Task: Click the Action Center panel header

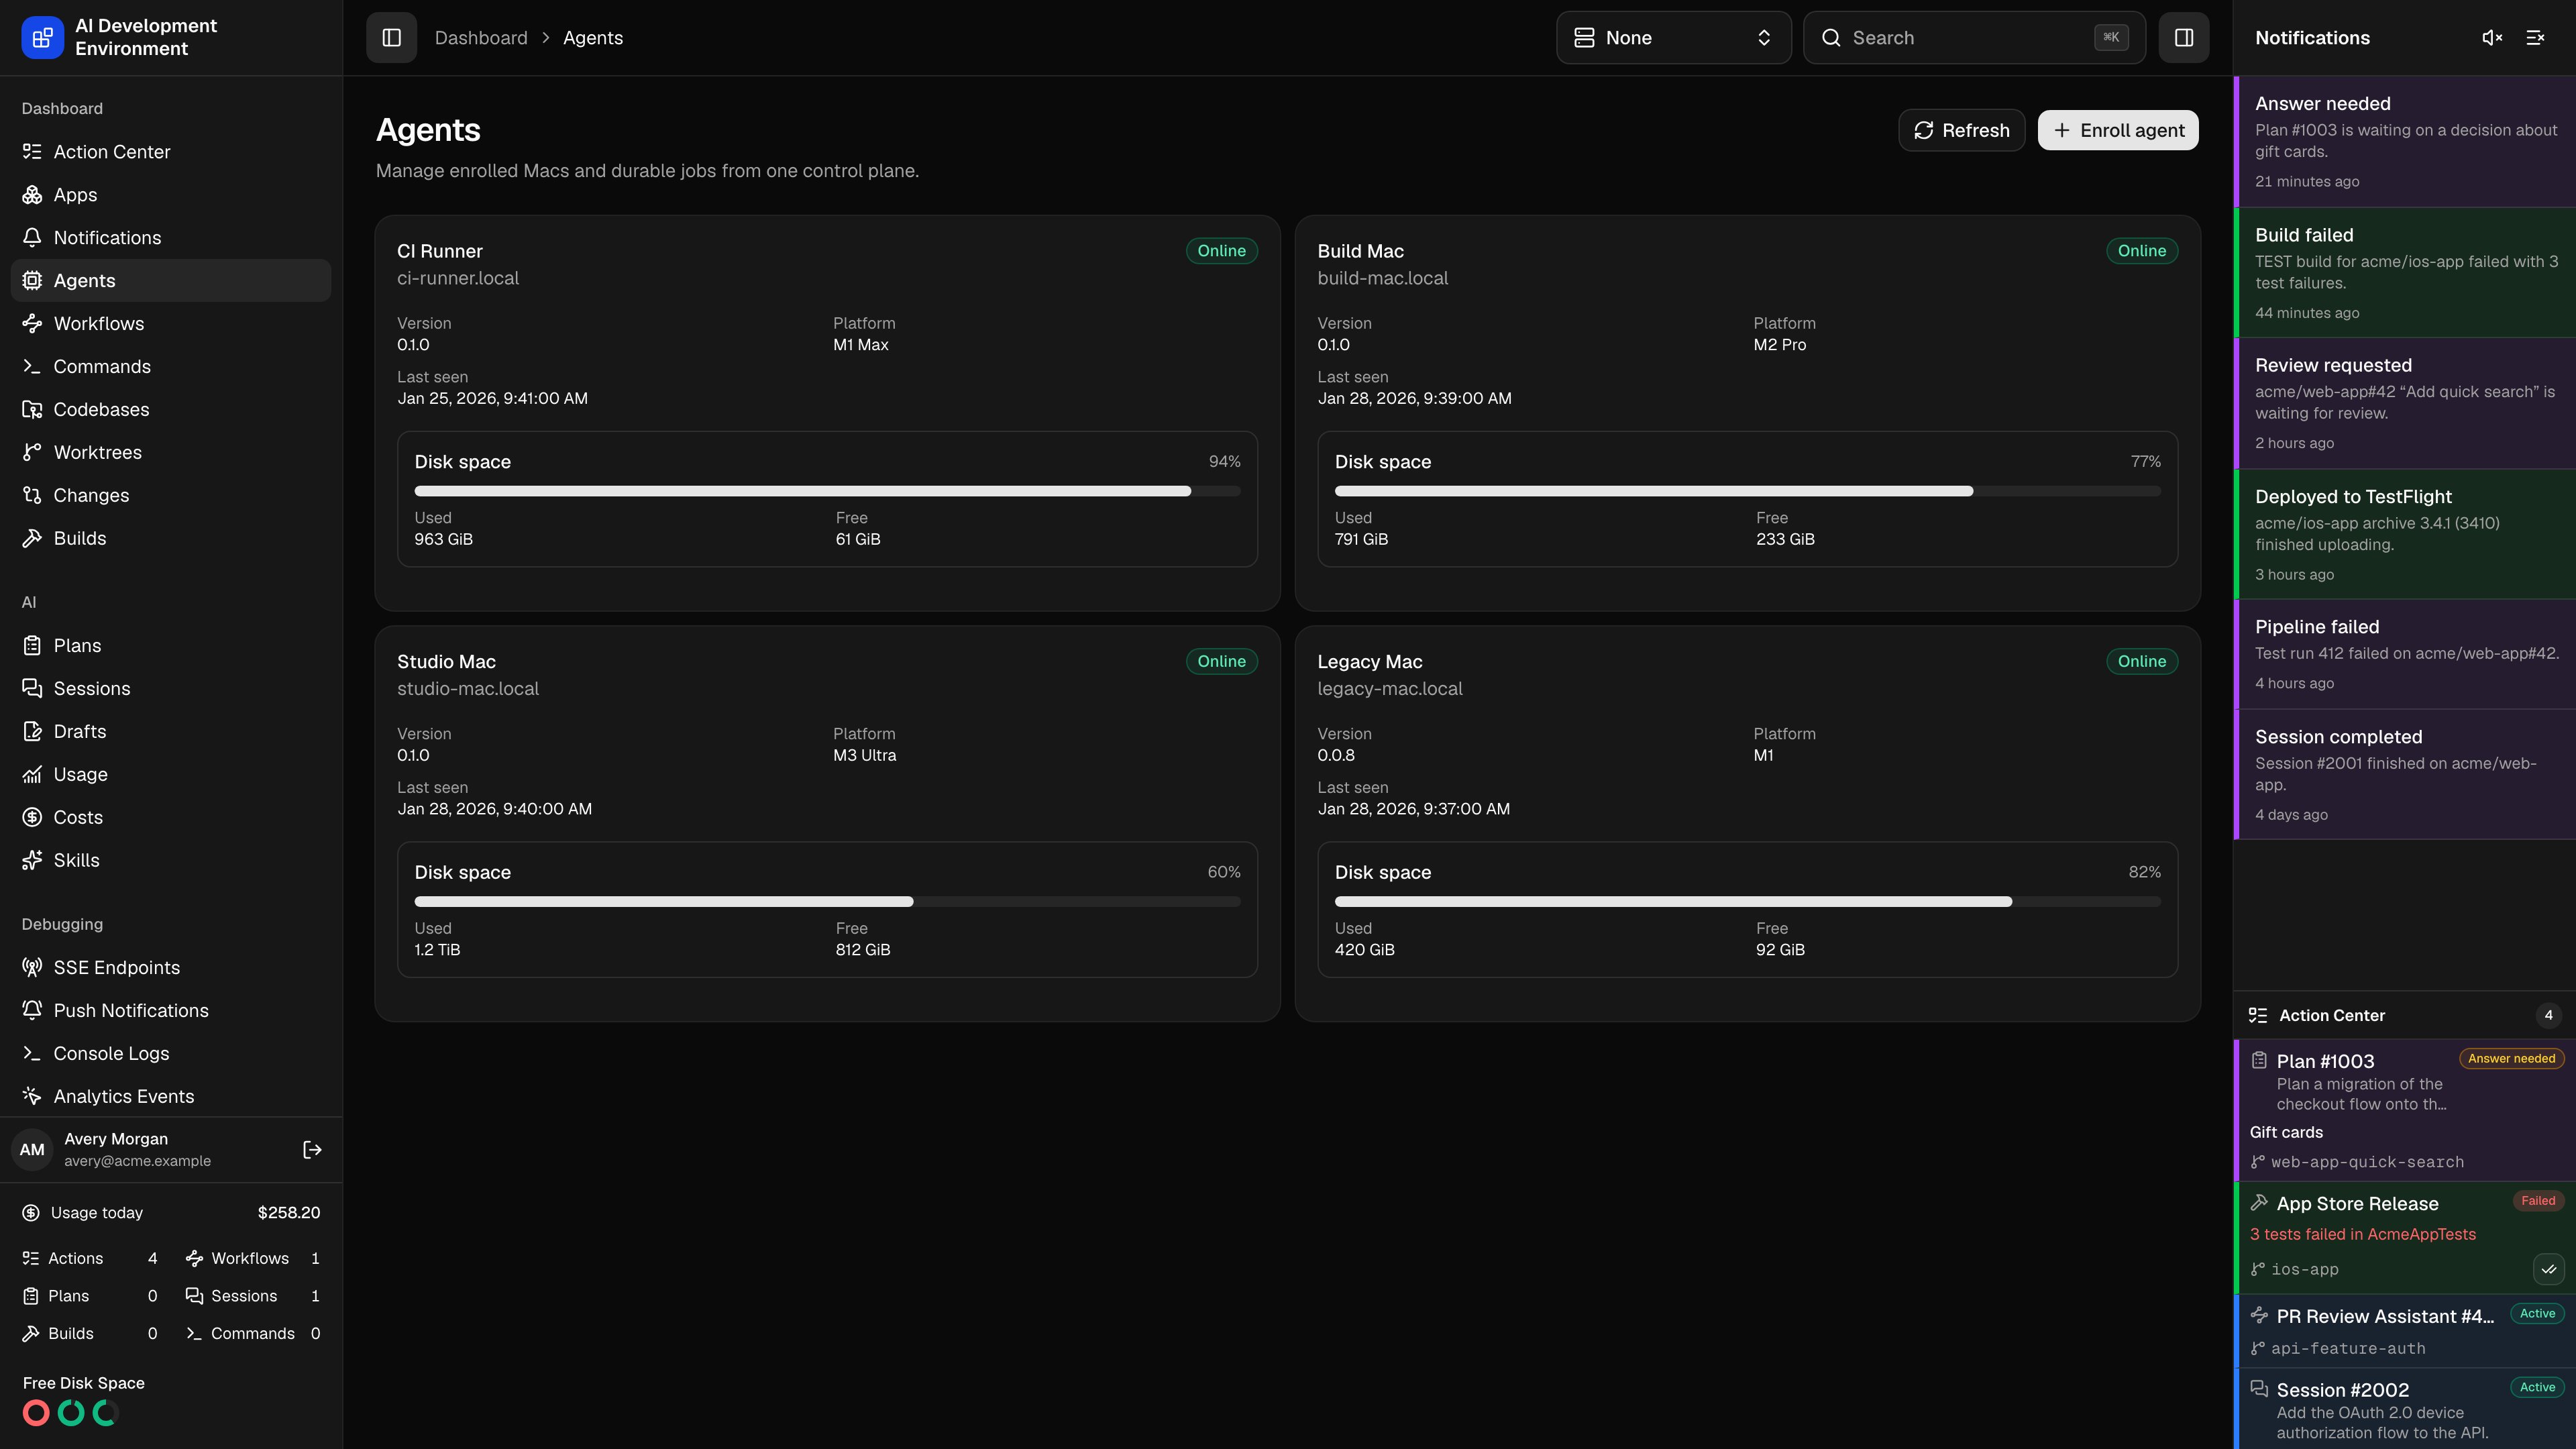Action: (x=2404, y=1015)
